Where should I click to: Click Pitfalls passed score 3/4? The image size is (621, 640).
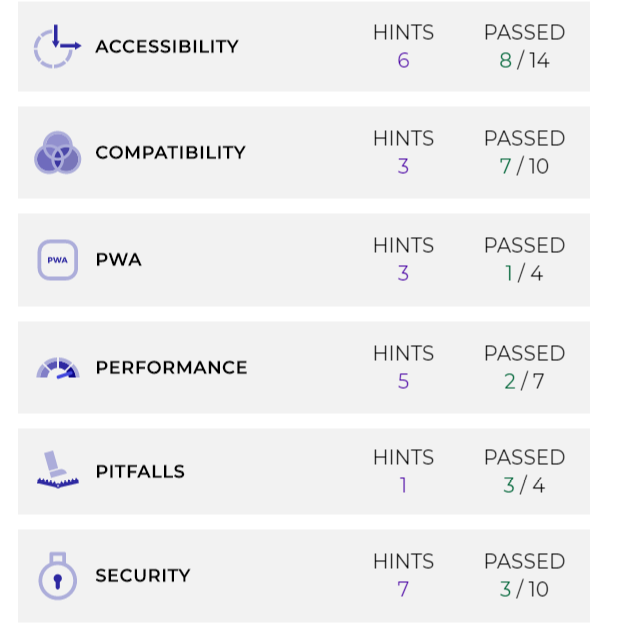coord(524,485)
